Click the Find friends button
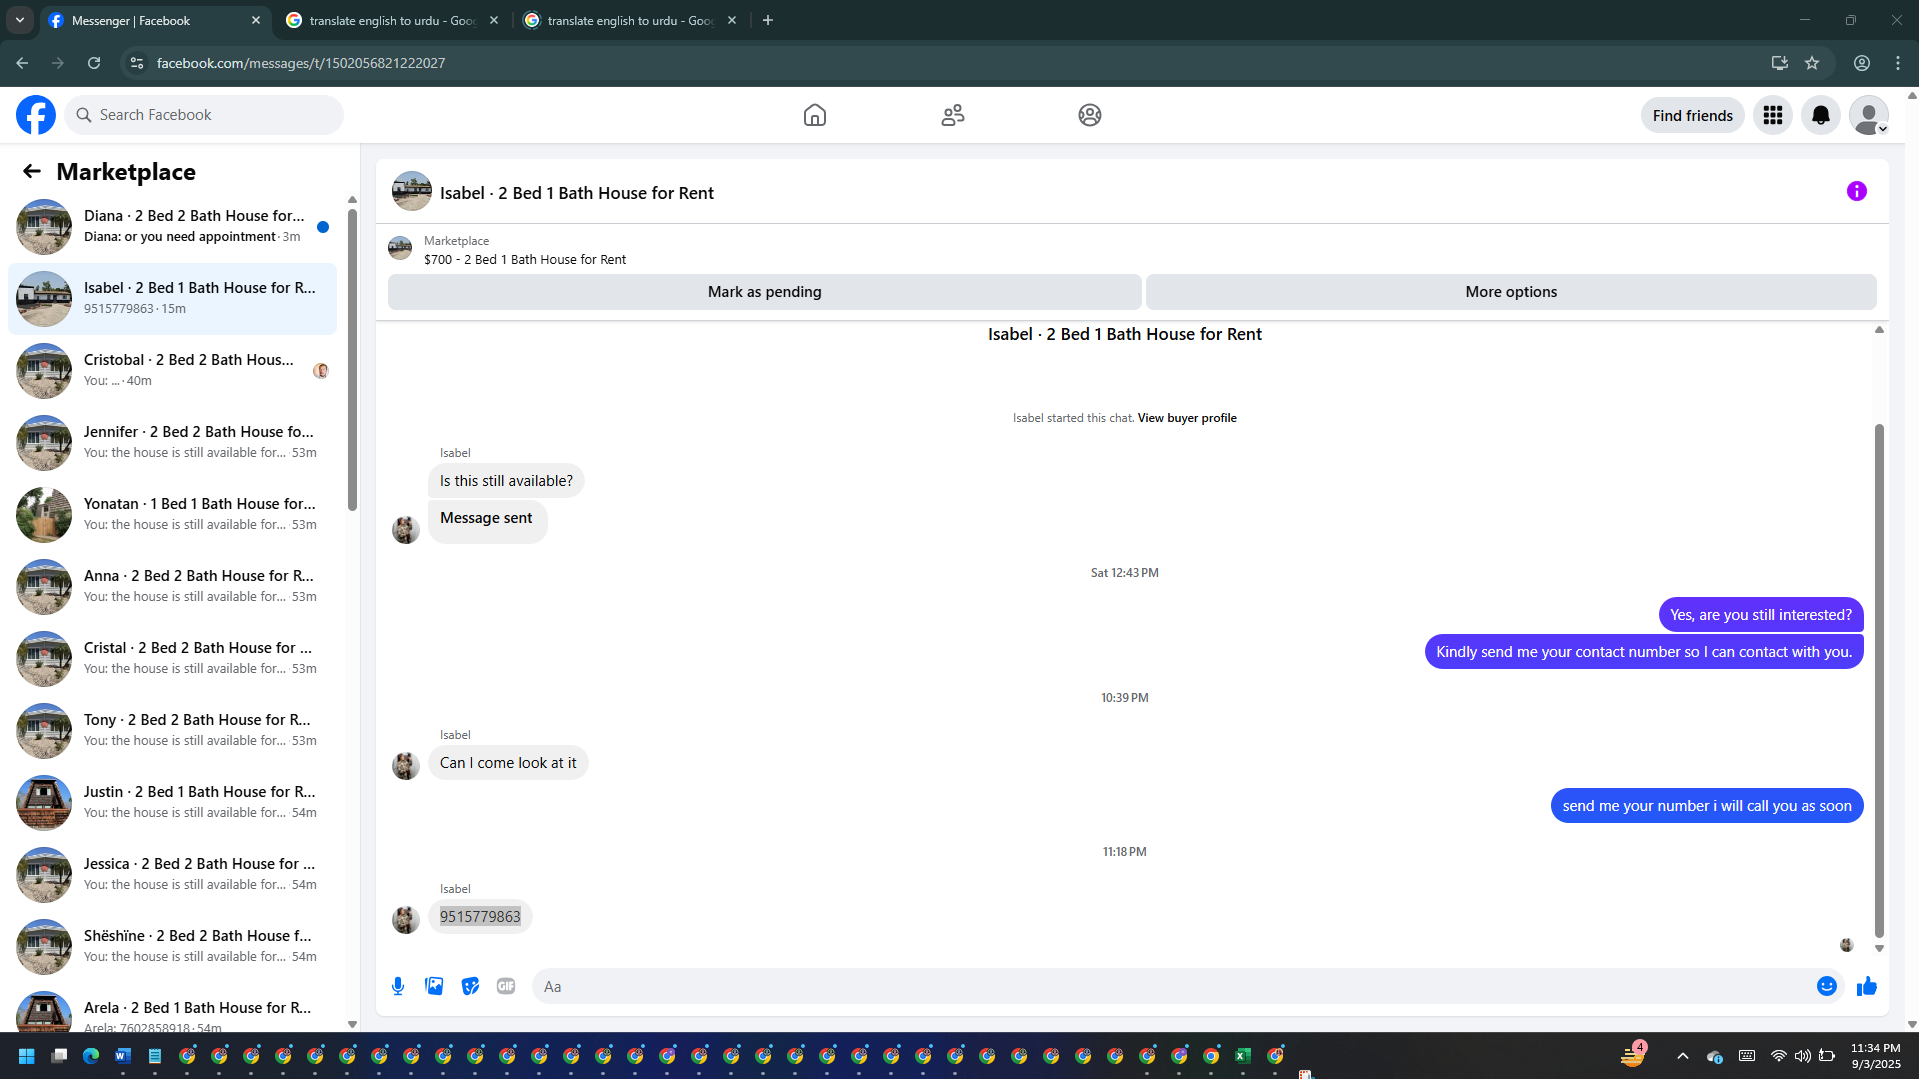The width and height of the screenshot is (1919, 1079). pos(1693,115)
